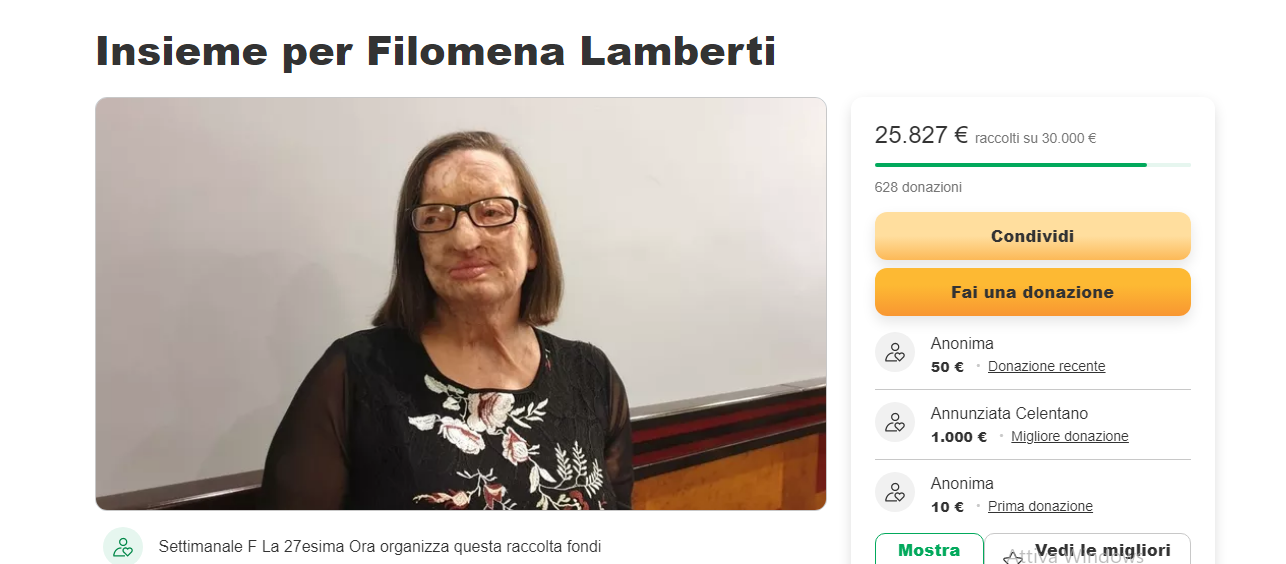Click the title Insieme per Filomena Lamberti
The image size is (1286, 564).
pos(436,51)
